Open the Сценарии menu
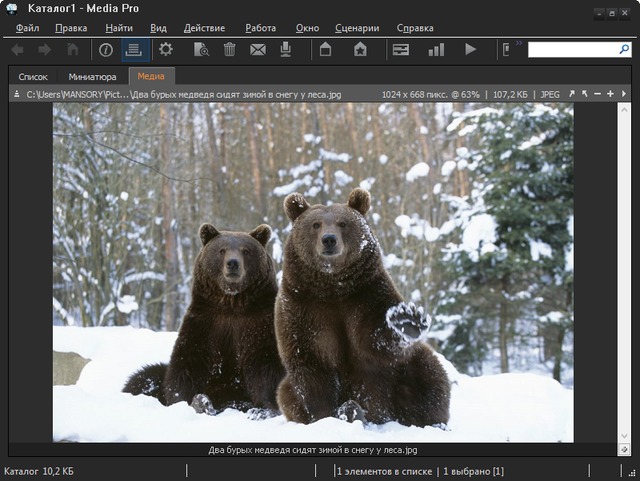 (357, 28)
